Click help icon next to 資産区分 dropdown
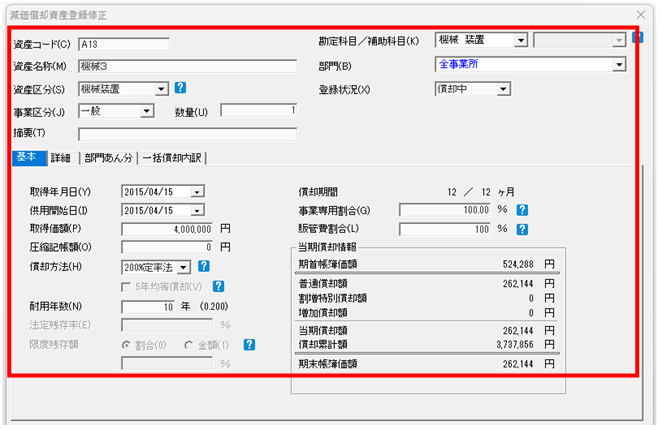 coord(180,88)
